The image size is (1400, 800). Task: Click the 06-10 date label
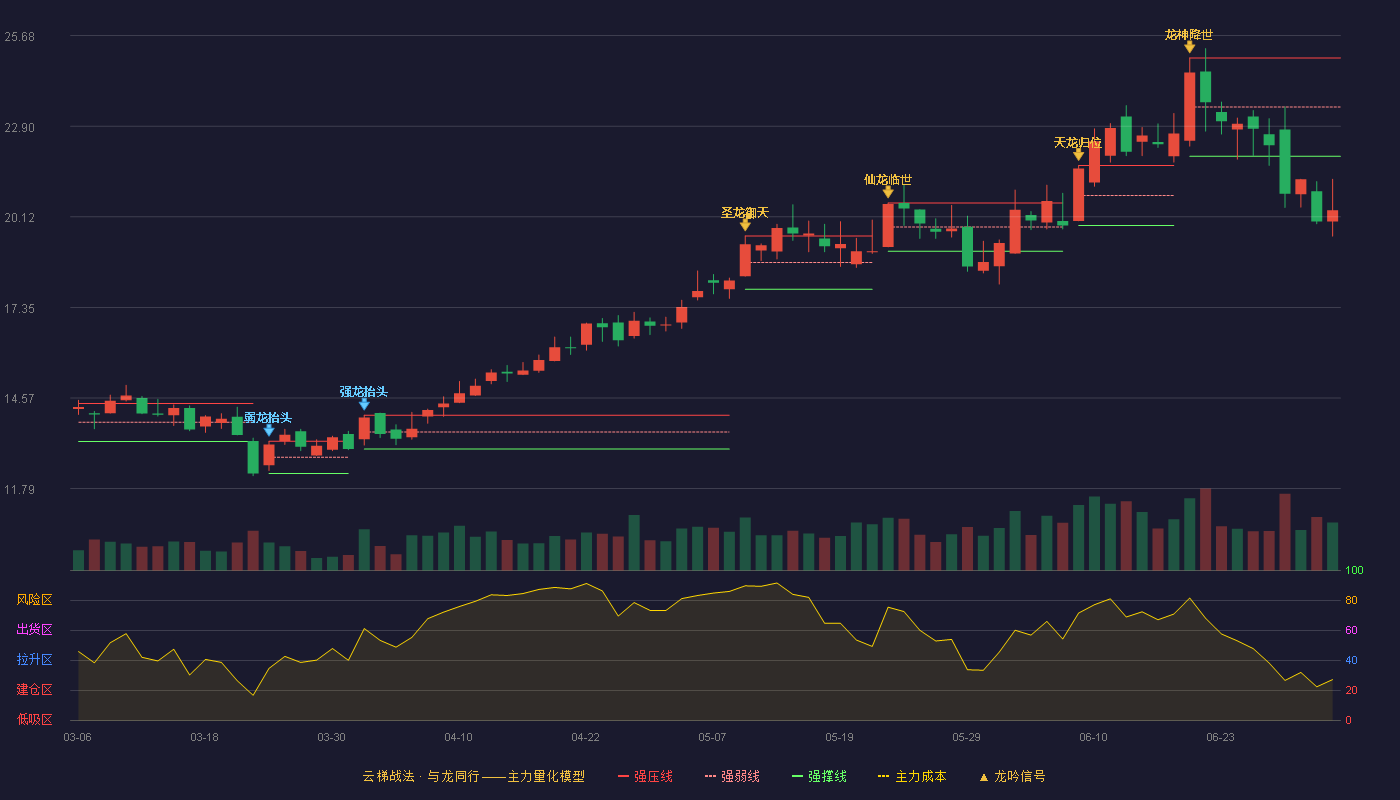1093,737
